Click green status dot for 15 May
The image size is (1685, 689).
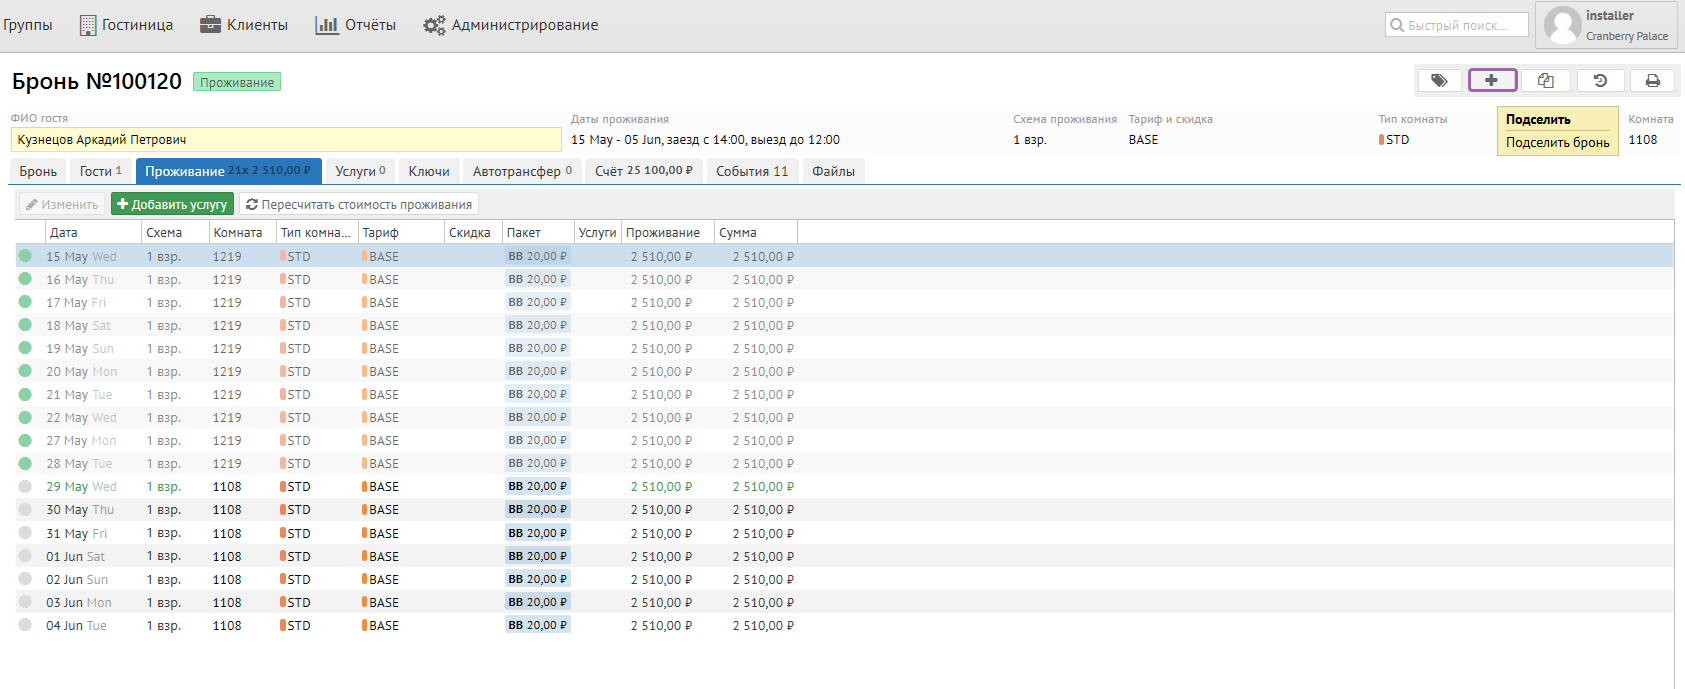[25, 256]
